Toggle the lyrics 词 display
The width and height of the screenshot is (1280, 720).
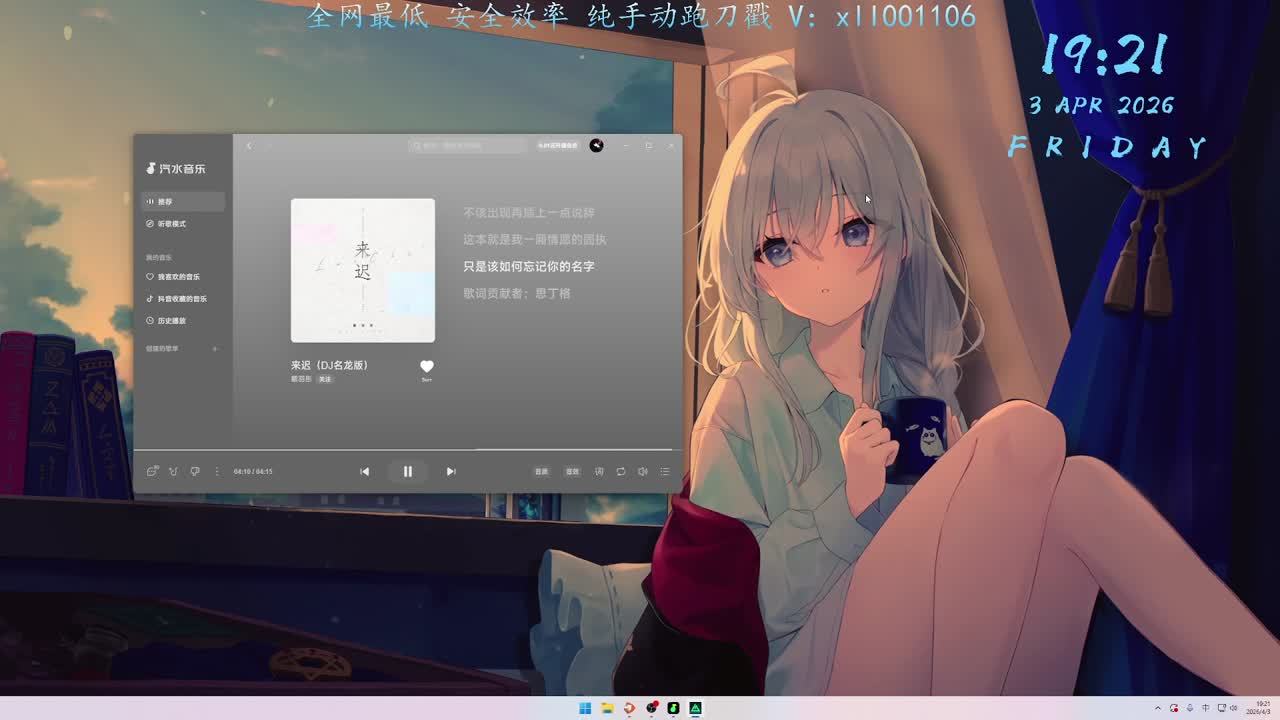pos(599,471)
